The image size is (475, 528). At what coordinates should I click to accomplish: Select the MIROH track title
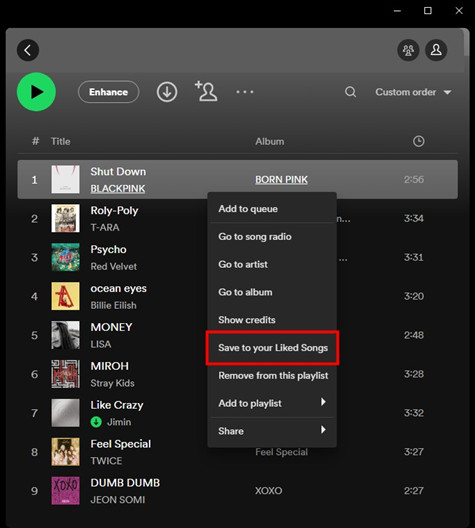(109, 366)
